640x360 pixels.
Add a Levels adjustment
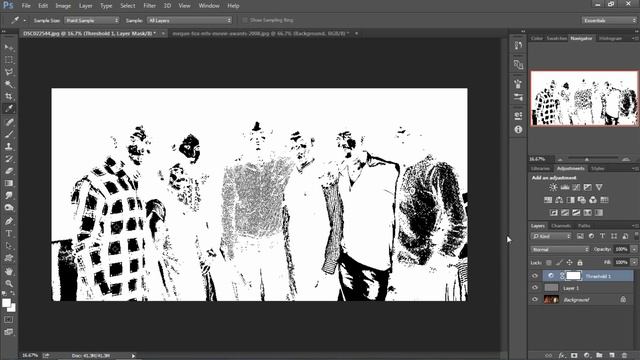tap(565, 187)
